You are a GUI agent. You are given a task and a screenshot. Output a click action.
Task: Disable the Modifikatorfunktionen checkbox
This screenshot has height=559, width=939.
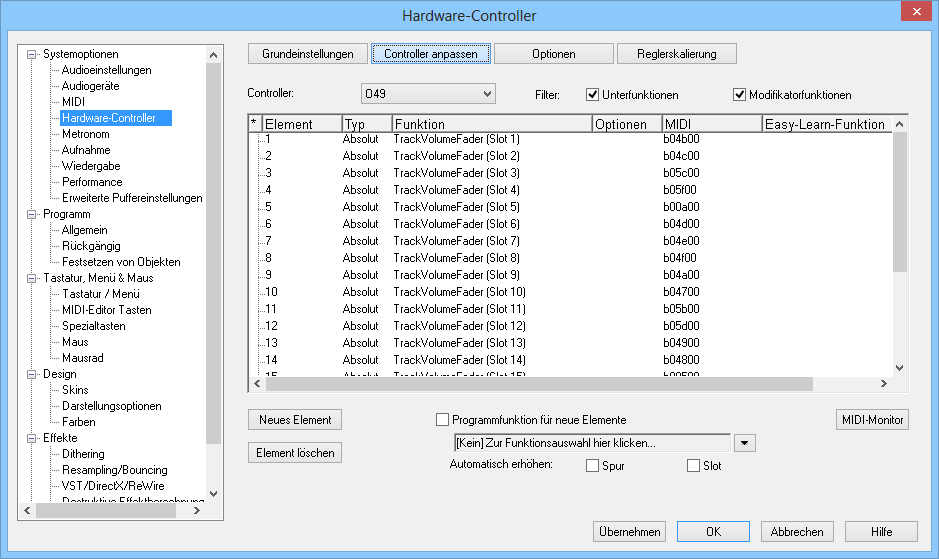point(740,95)
